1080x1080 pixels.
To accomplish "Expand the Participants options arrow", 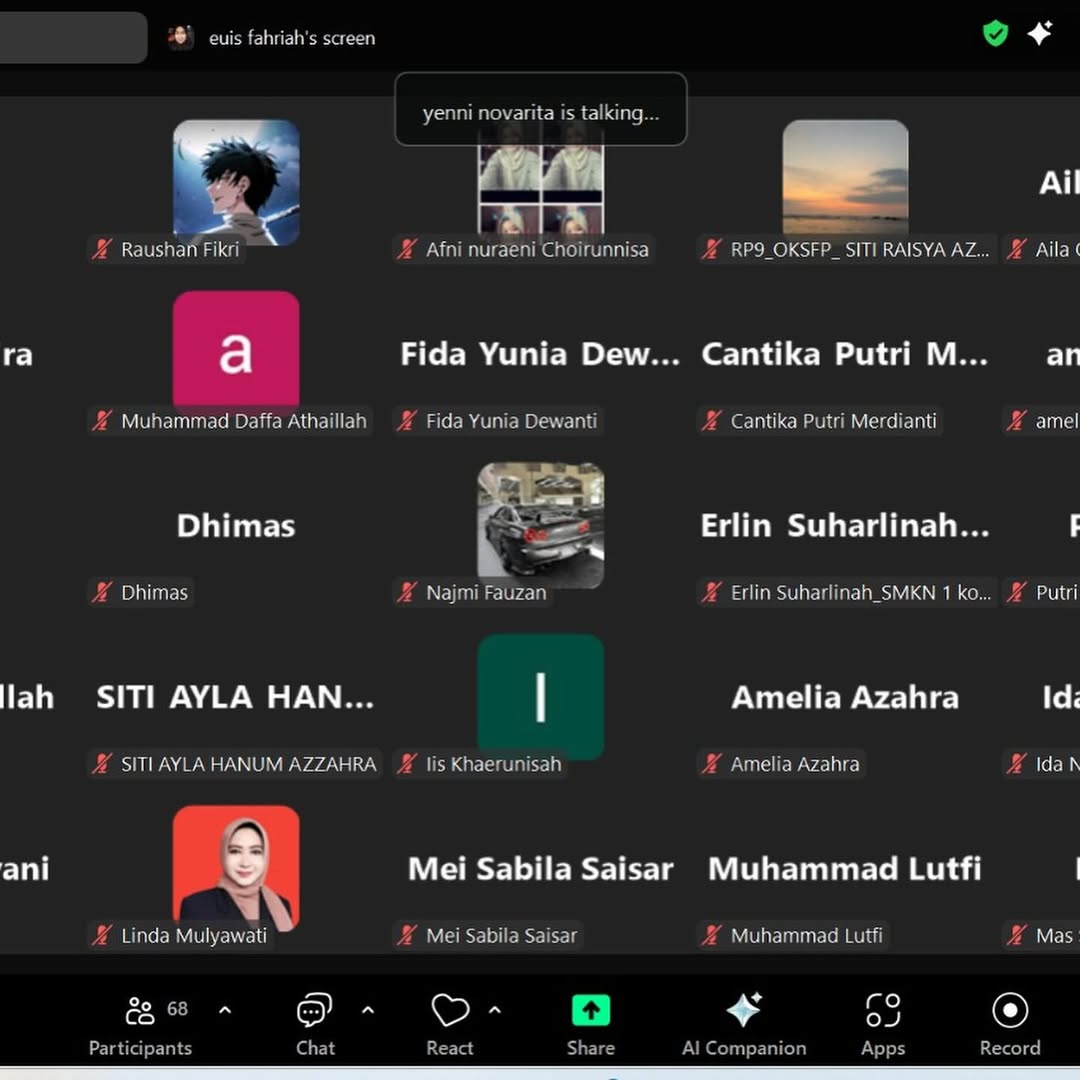I will tap(225, 1010).
